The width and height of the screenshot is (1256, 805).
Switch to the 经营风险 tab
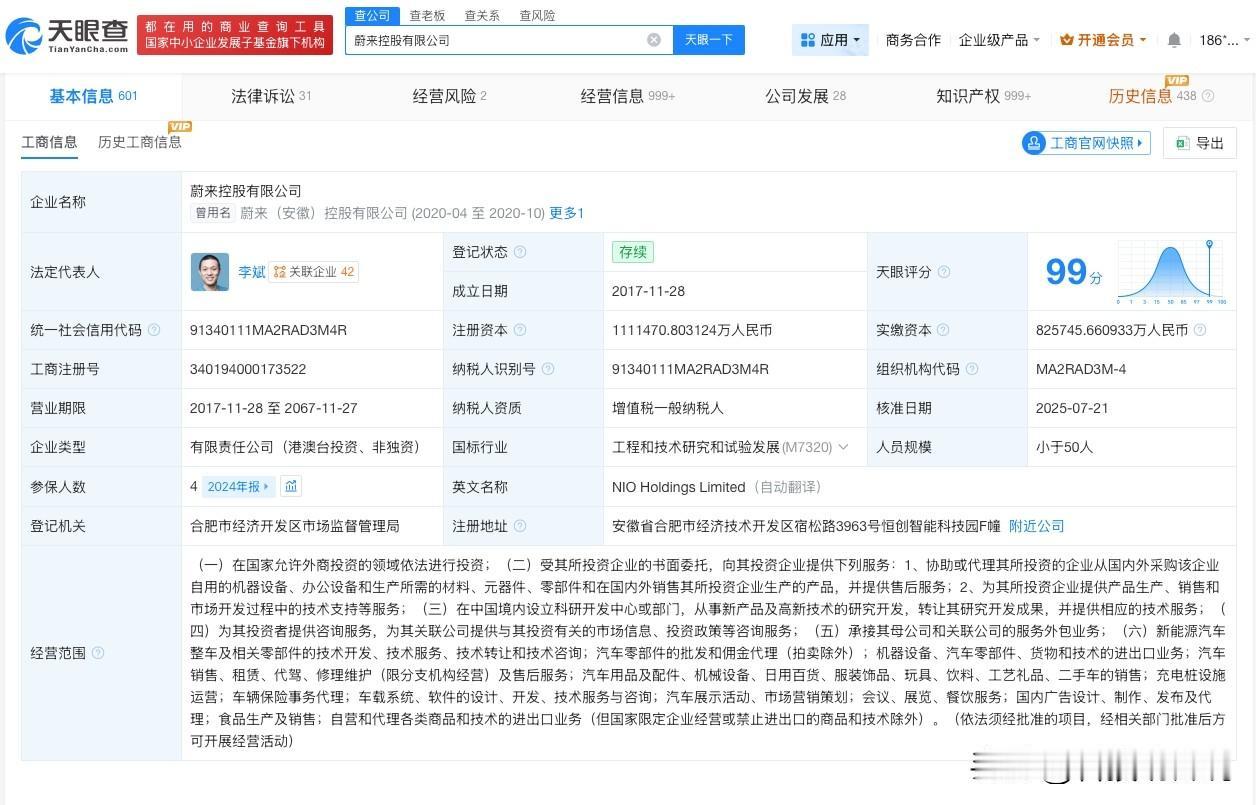point(449,96)
